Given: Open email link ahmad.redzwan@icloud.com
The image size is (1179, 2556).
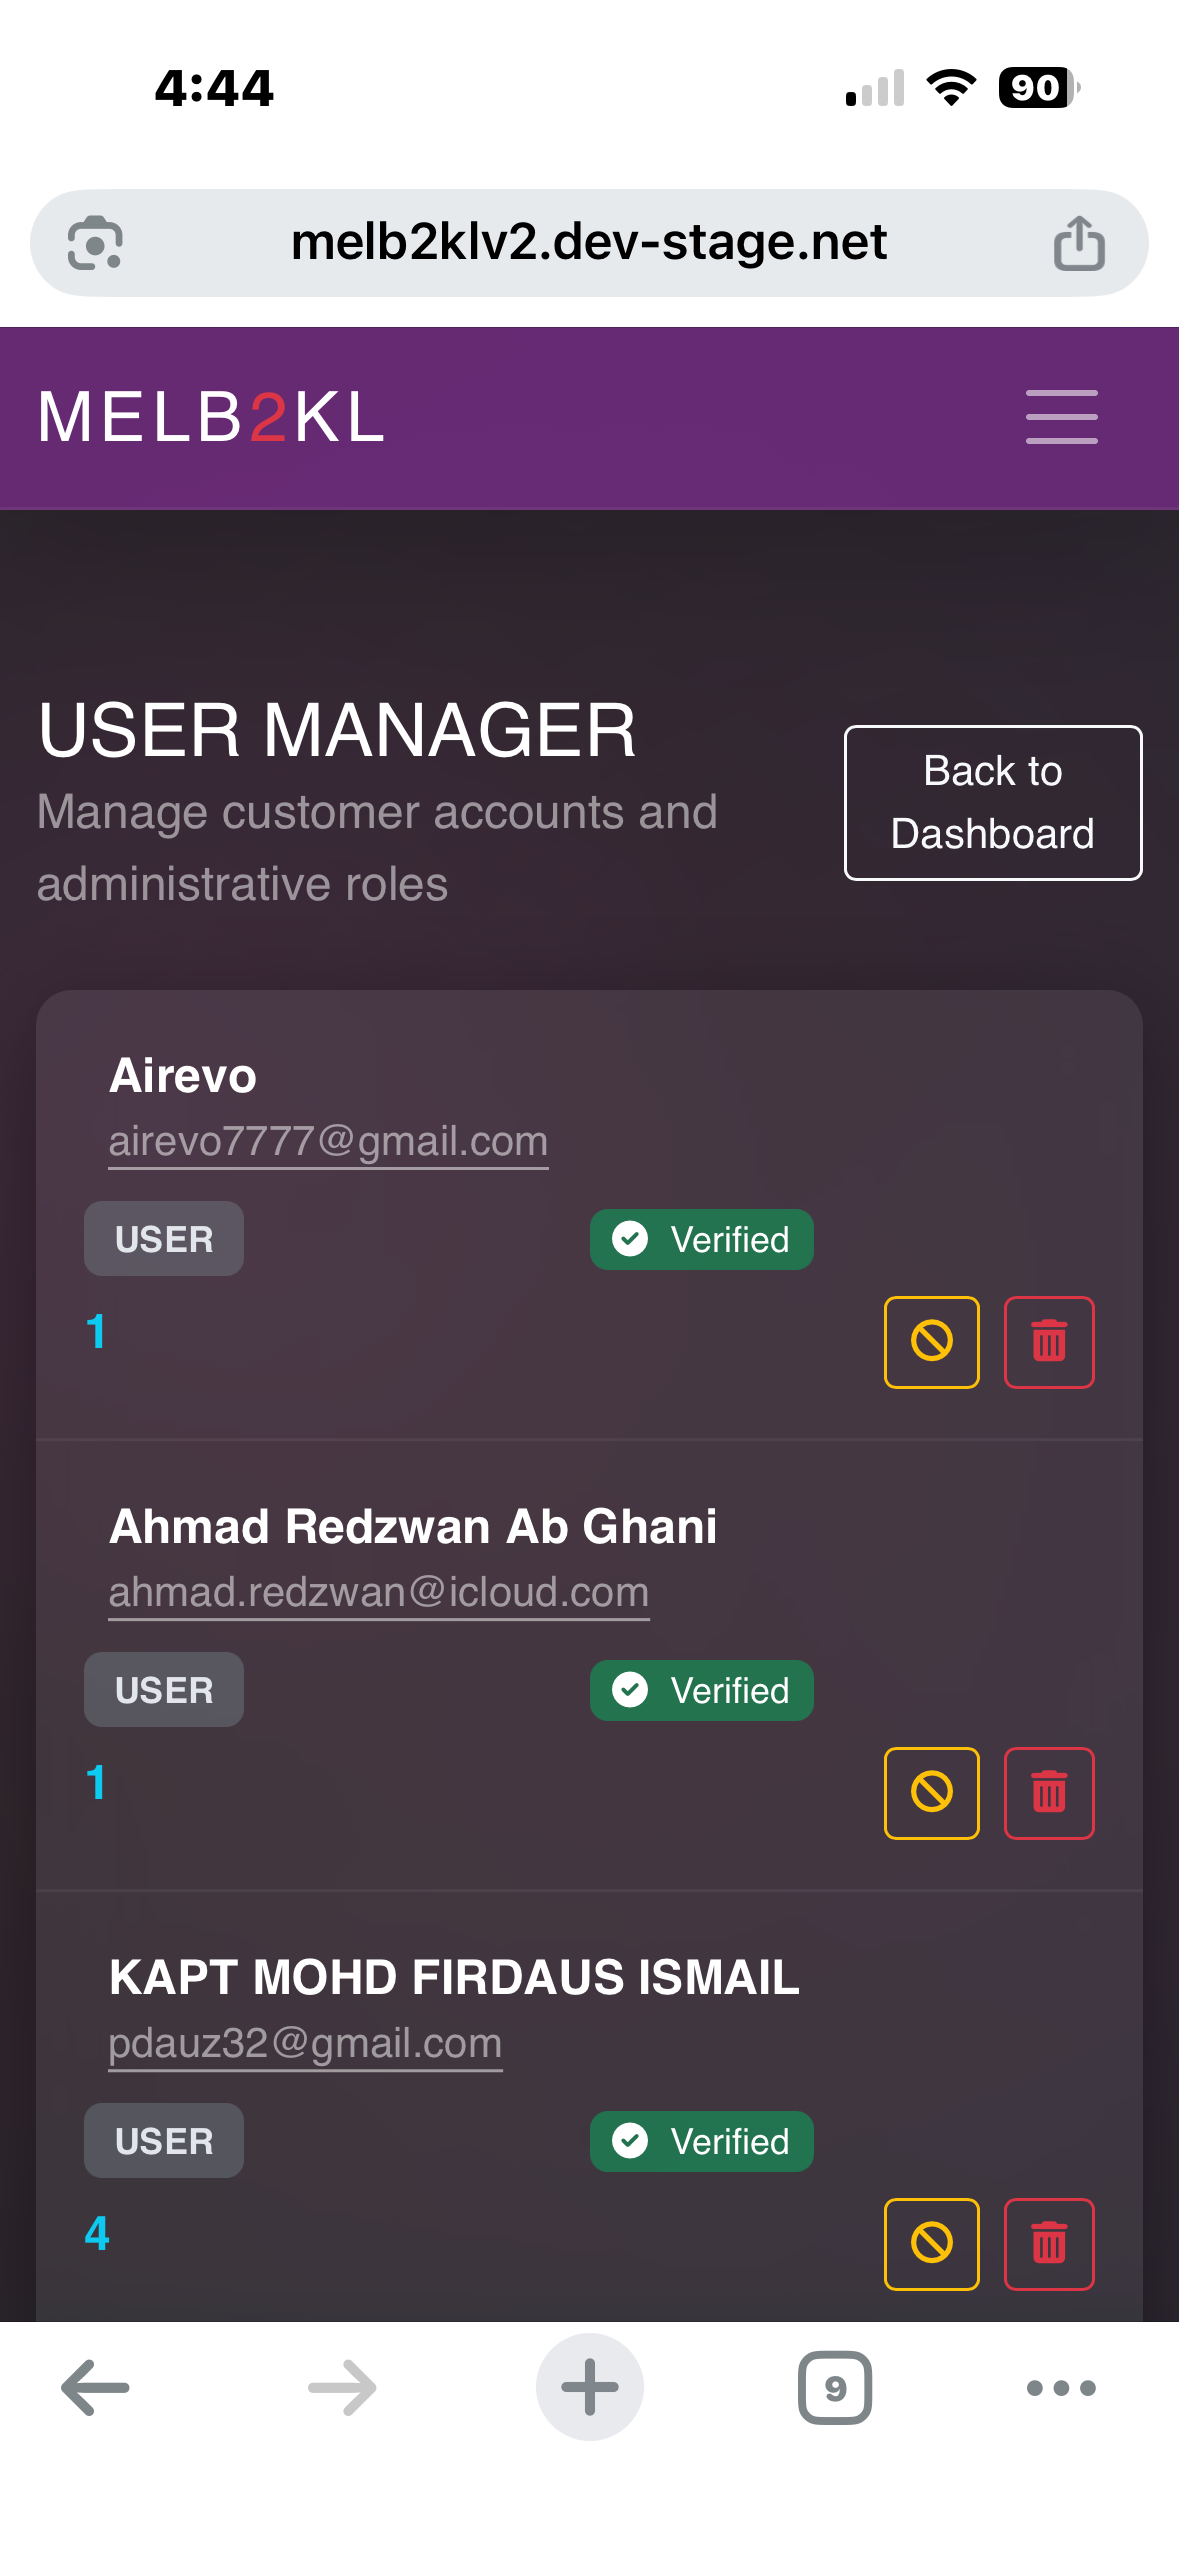Looking at the screenshot, I should [x=378, y=1592].
